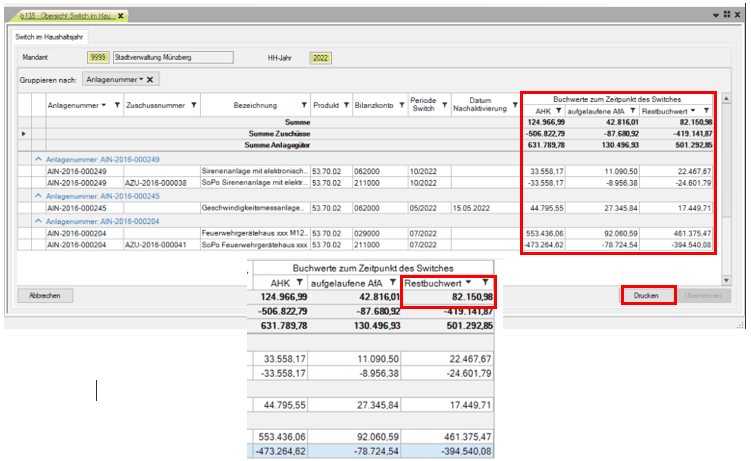Screen dimensions: 751x461
Task: Open filter for Zuschussnummer column
Action: click(194, 105)
